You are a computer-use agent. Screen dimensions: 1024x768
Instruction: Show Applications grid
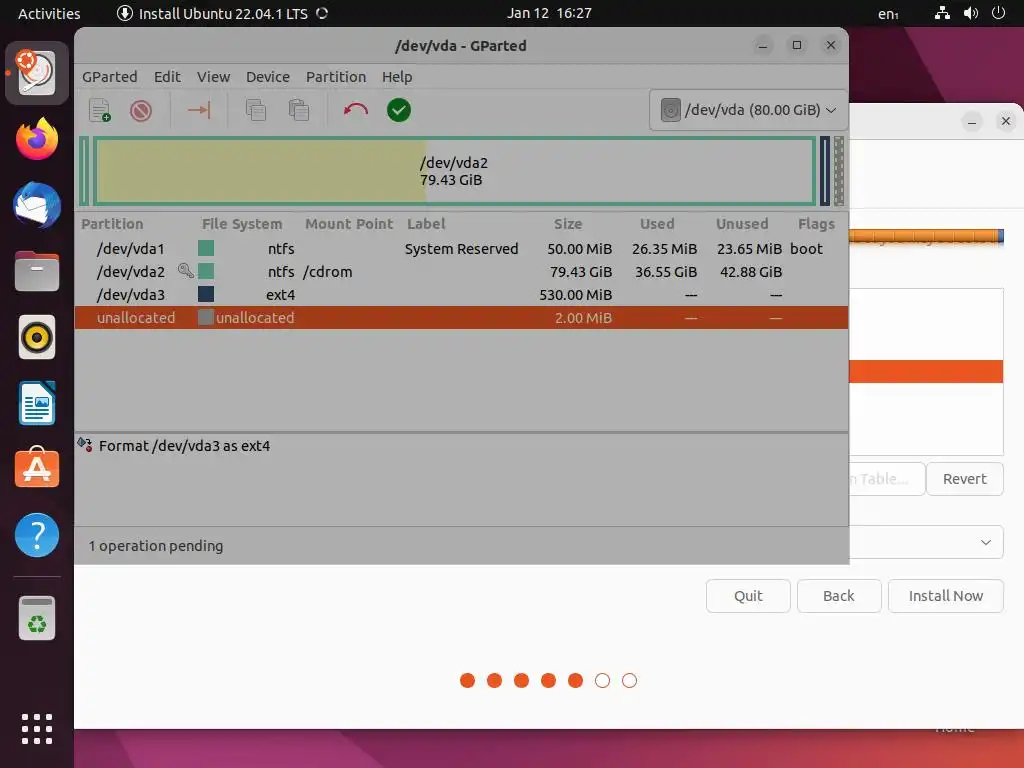click(37, 729)
